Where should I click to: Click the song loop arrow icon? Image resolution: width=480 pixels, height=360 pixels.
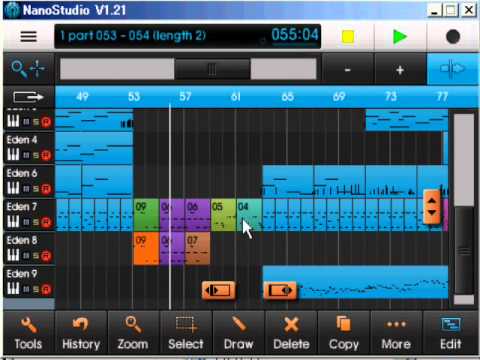[x=28, y=97]
